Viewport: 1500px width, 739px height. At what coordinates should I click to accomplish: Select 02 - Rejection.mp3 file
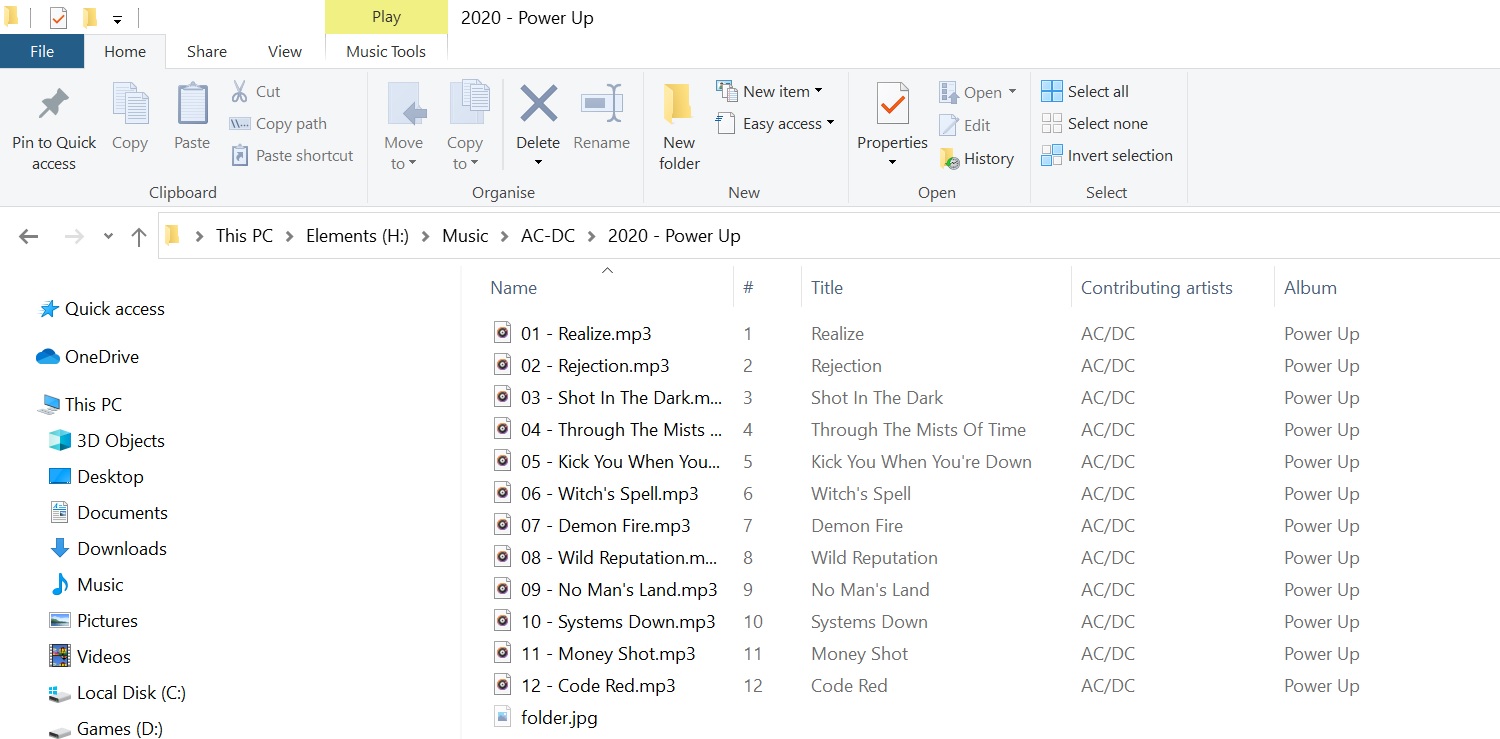pos(582,366)
